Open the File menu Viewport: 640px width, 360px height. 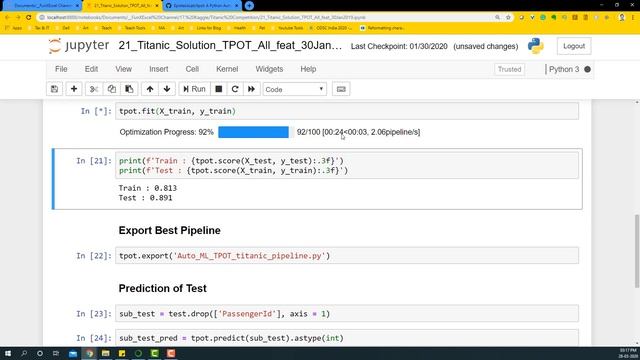click(61, 69)
